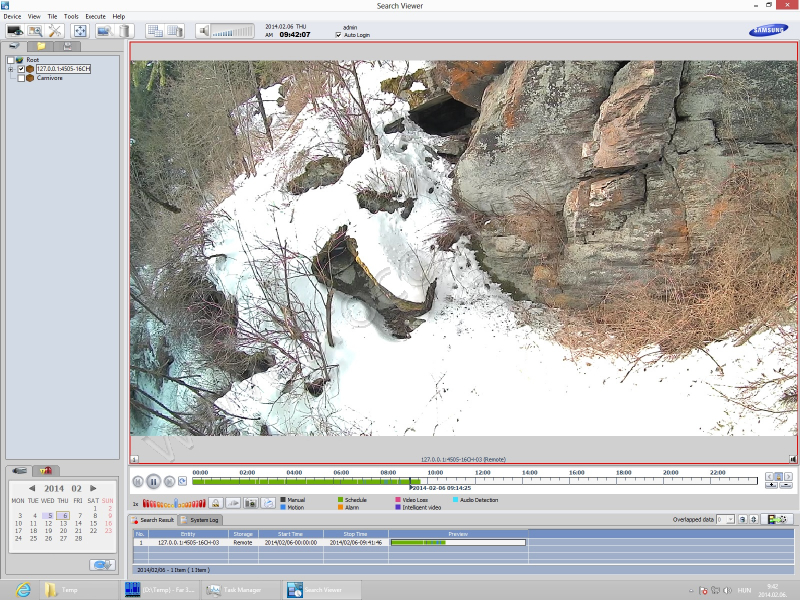Click the tools wrench icon in toolbar
This screenshot has height=600, width=800.
(x=56, y=31)
